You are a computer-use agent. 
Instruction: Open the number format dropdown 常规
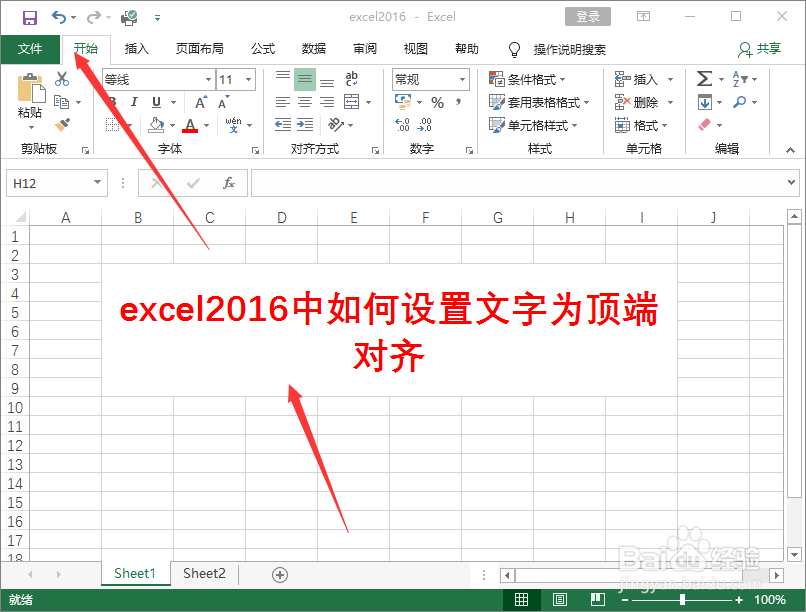(462, 80)
